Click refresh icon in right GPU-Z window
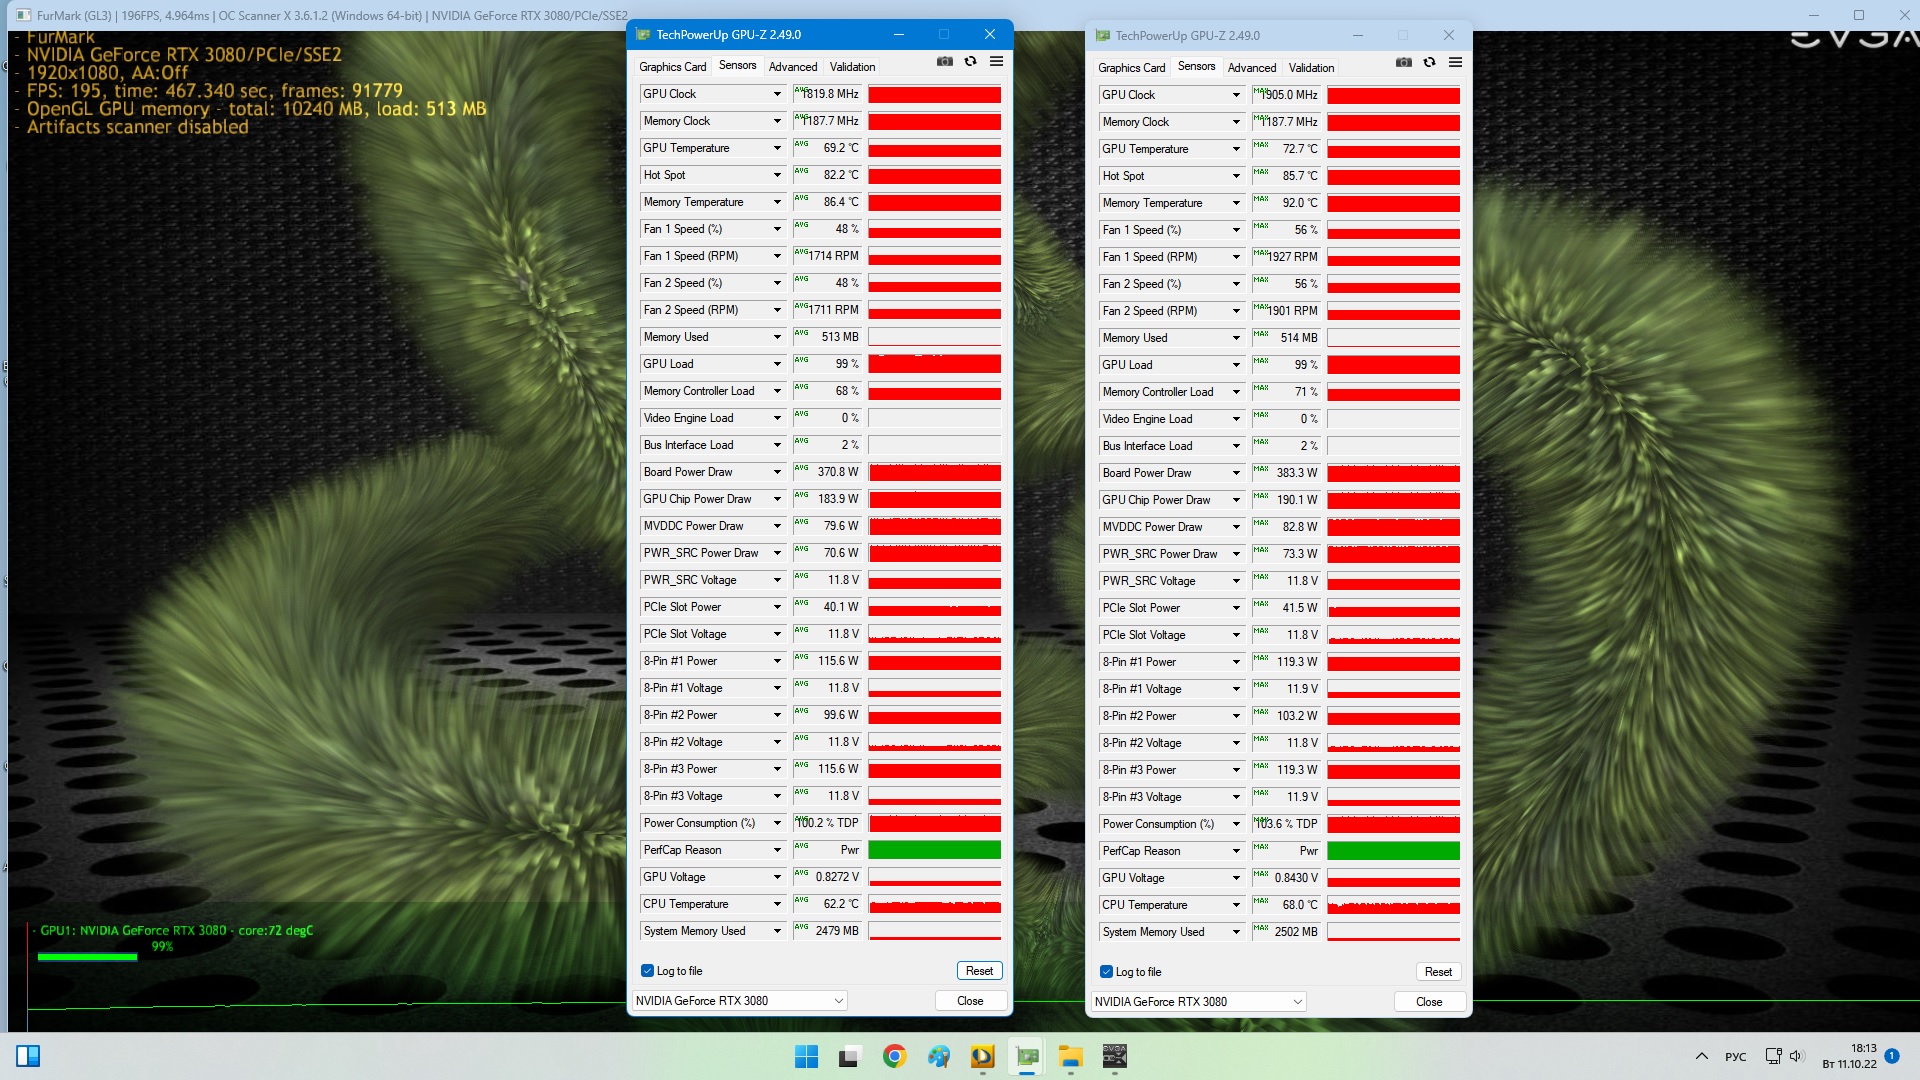The height and width of the screenshot is (1080, 1920). coord(1429,63)
